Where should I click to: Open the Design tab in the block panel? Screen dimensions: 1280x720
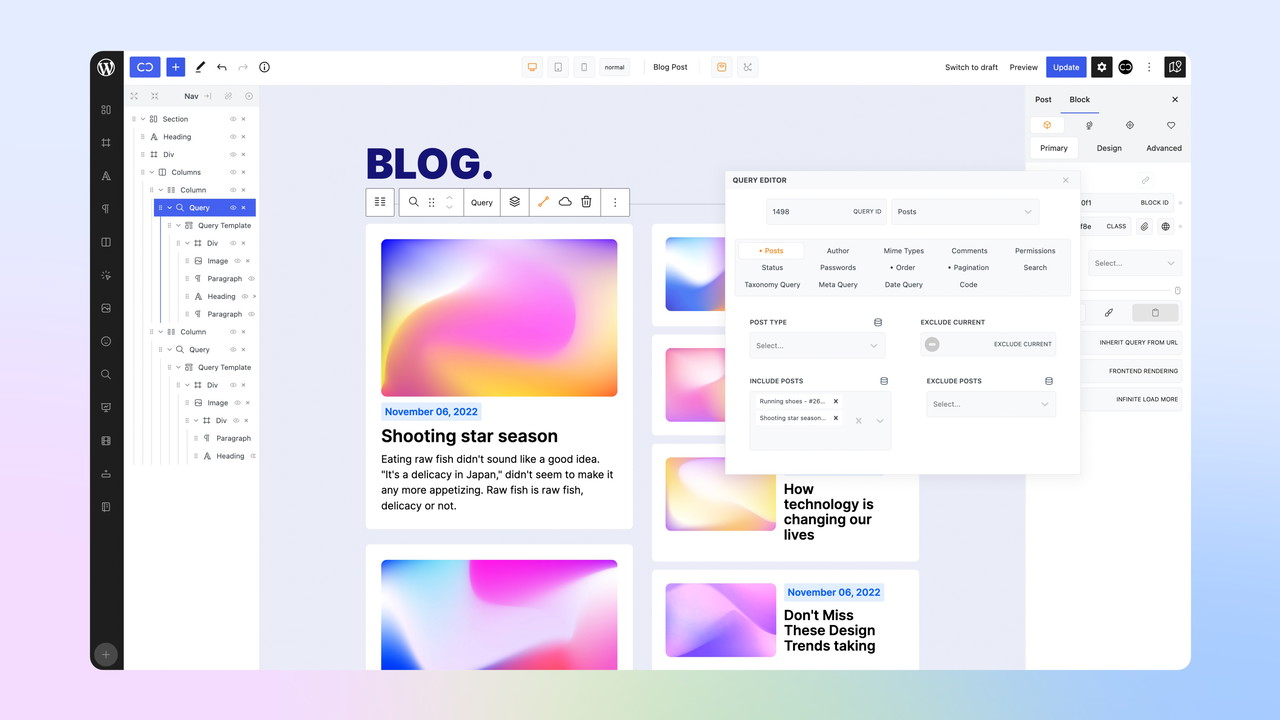[x=1109, y=148]
